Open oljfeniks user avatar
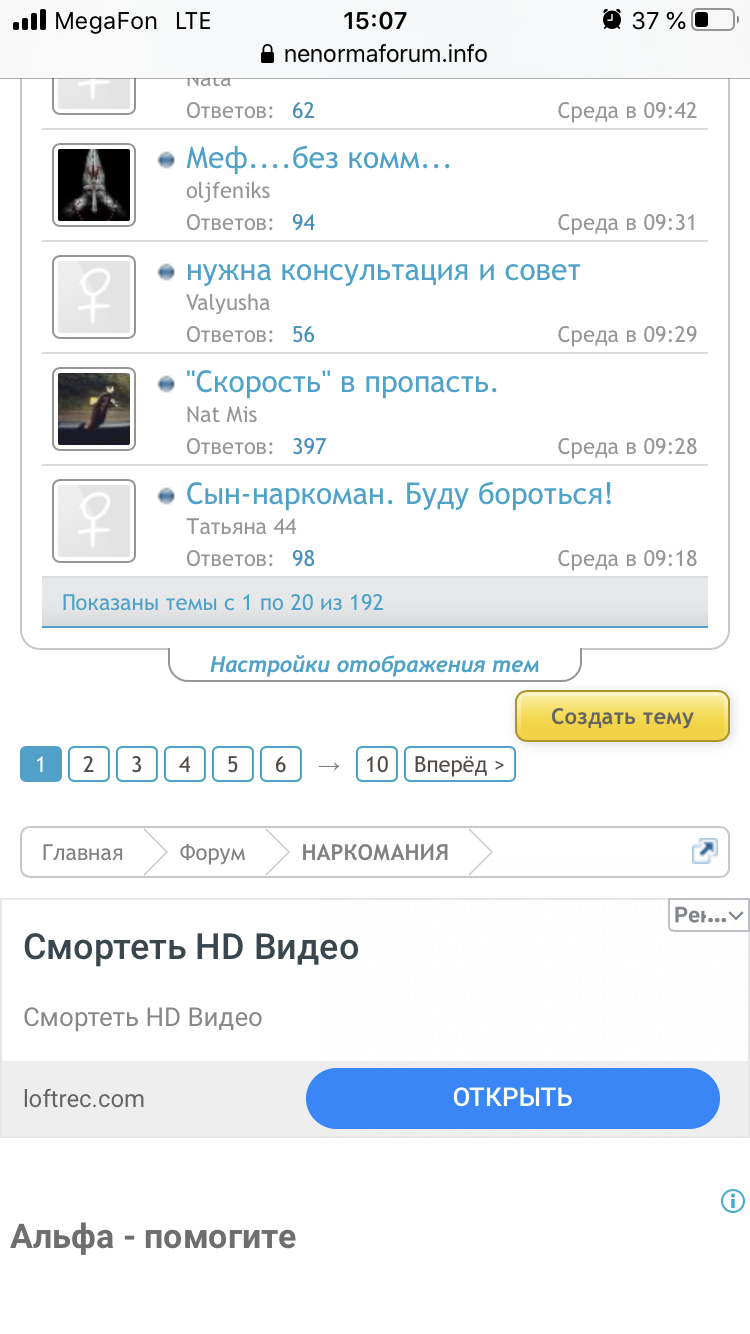This screenshot has height=1334, width=750. coord(93,185)
